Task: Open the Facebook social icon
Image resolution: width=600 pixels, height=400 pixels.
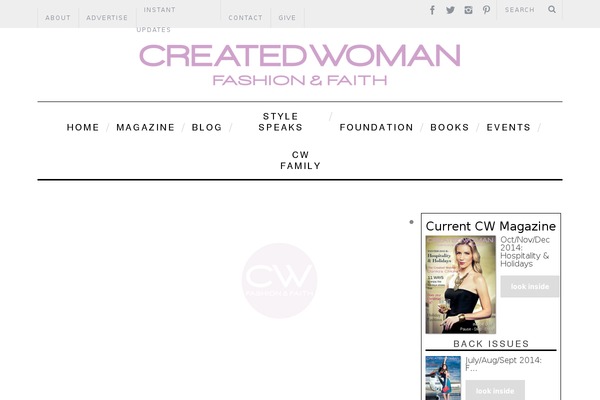Action: (x=432, y=10)
